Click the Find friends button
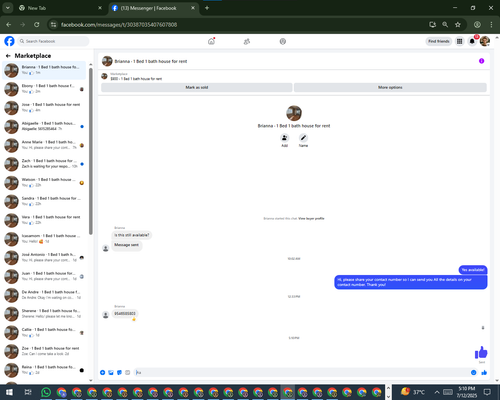This screenshot has width=500, height=400. [439, 41]
